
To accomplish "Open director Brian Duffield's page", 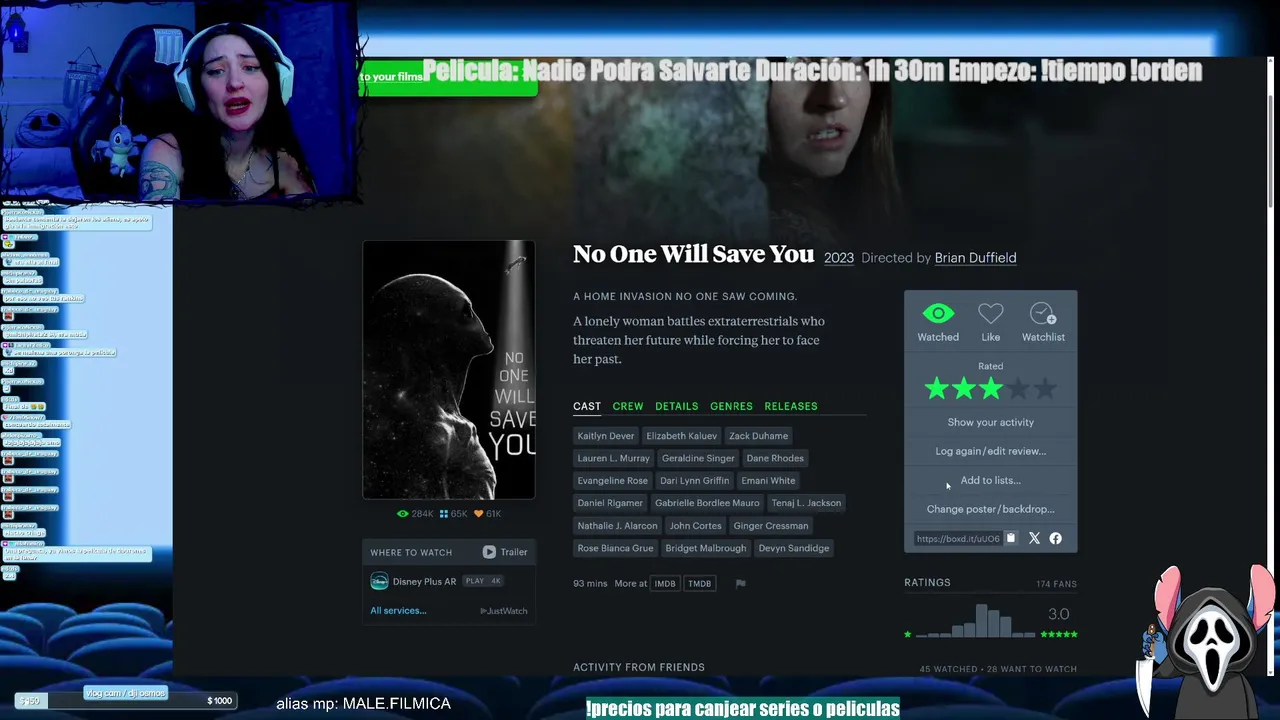I will [975, 258].
